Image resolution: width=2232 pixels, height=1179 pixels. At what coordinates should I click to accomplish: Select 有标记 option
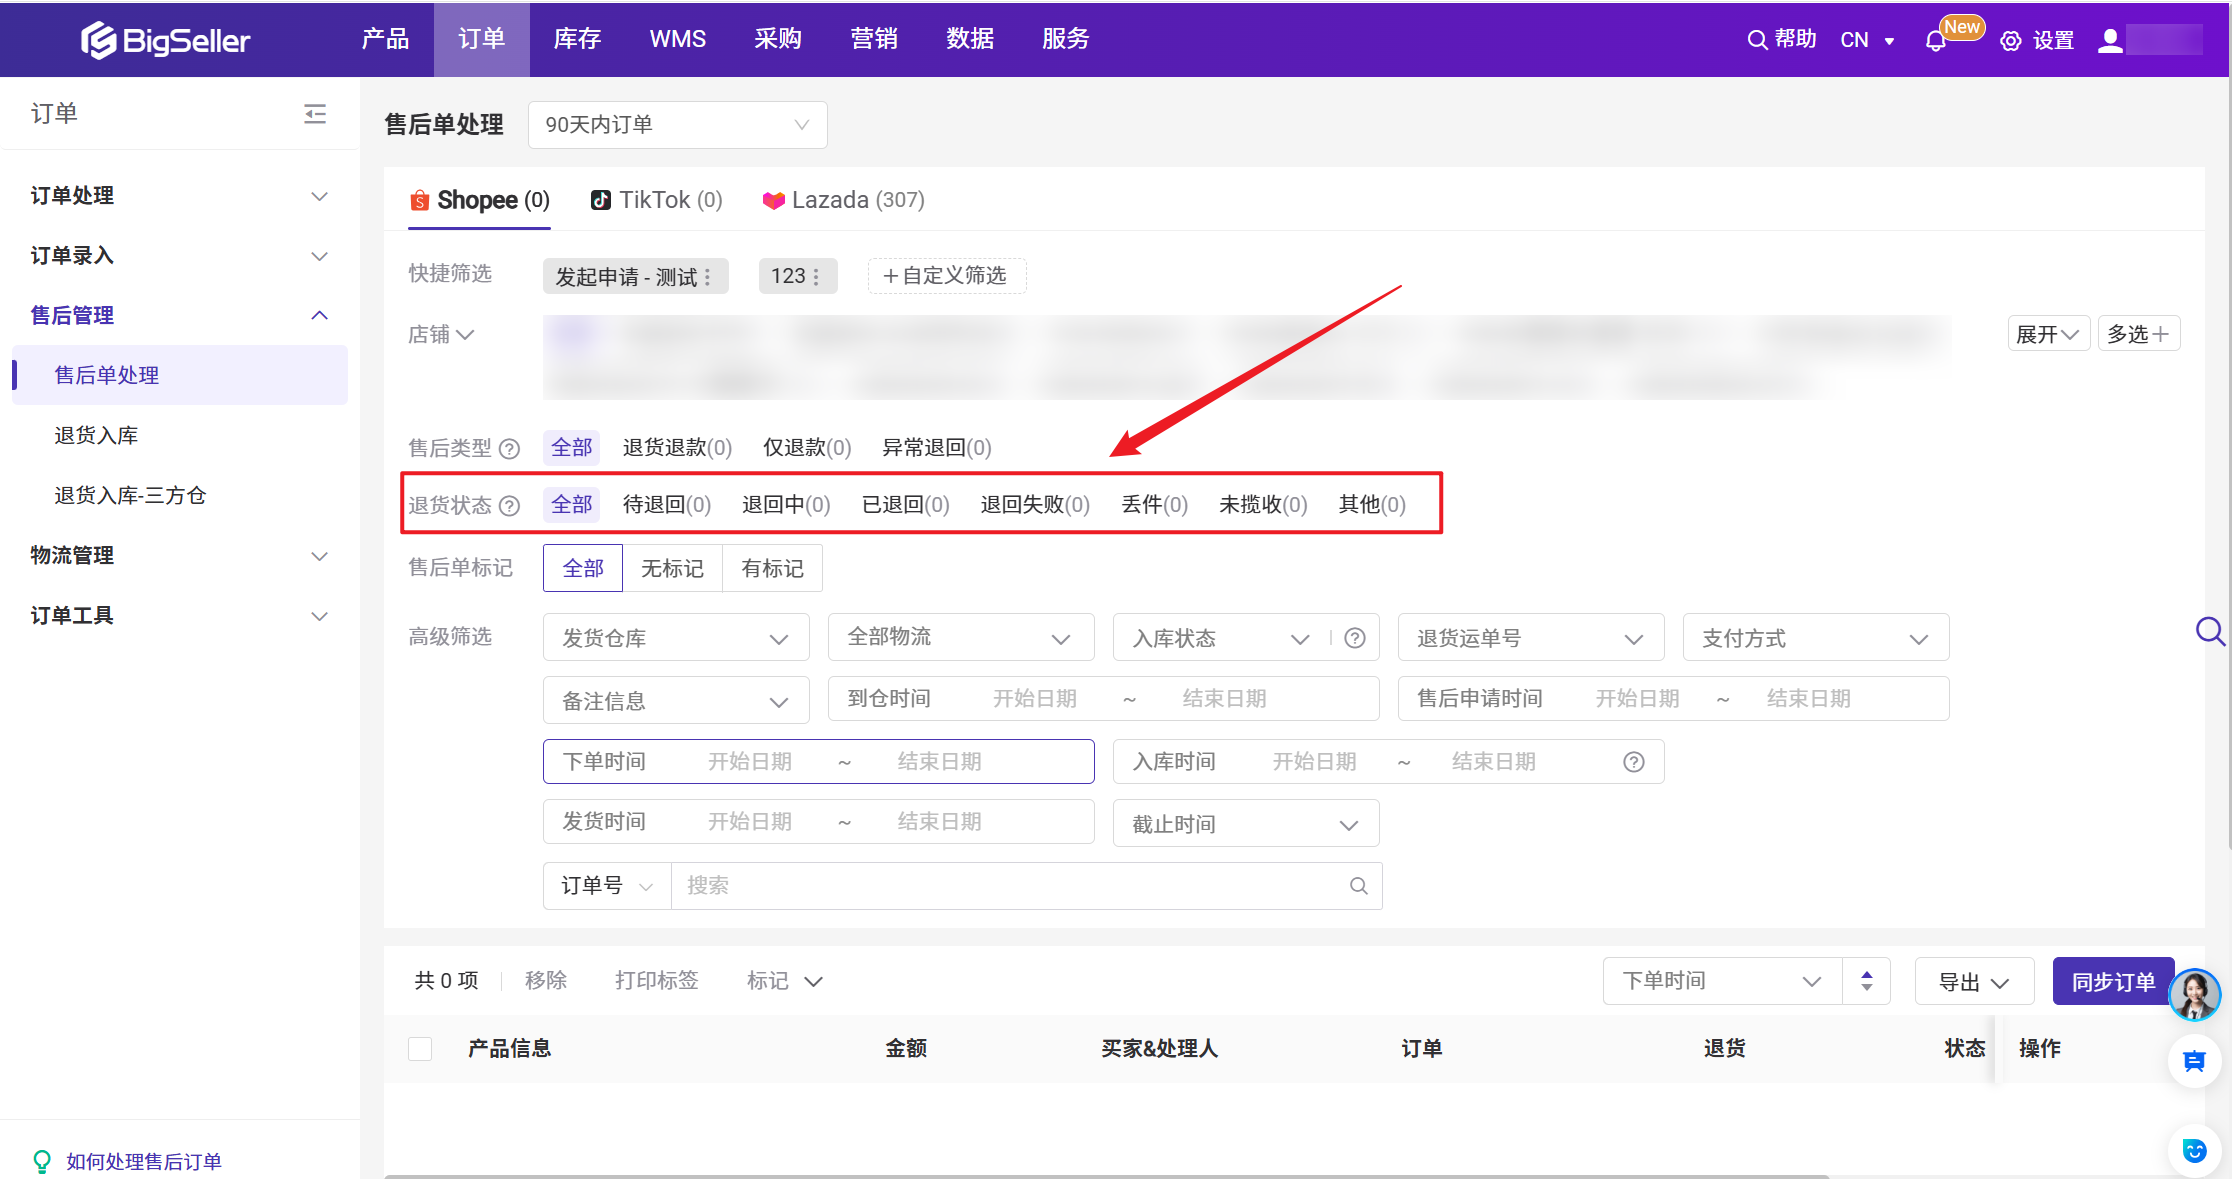772,568
